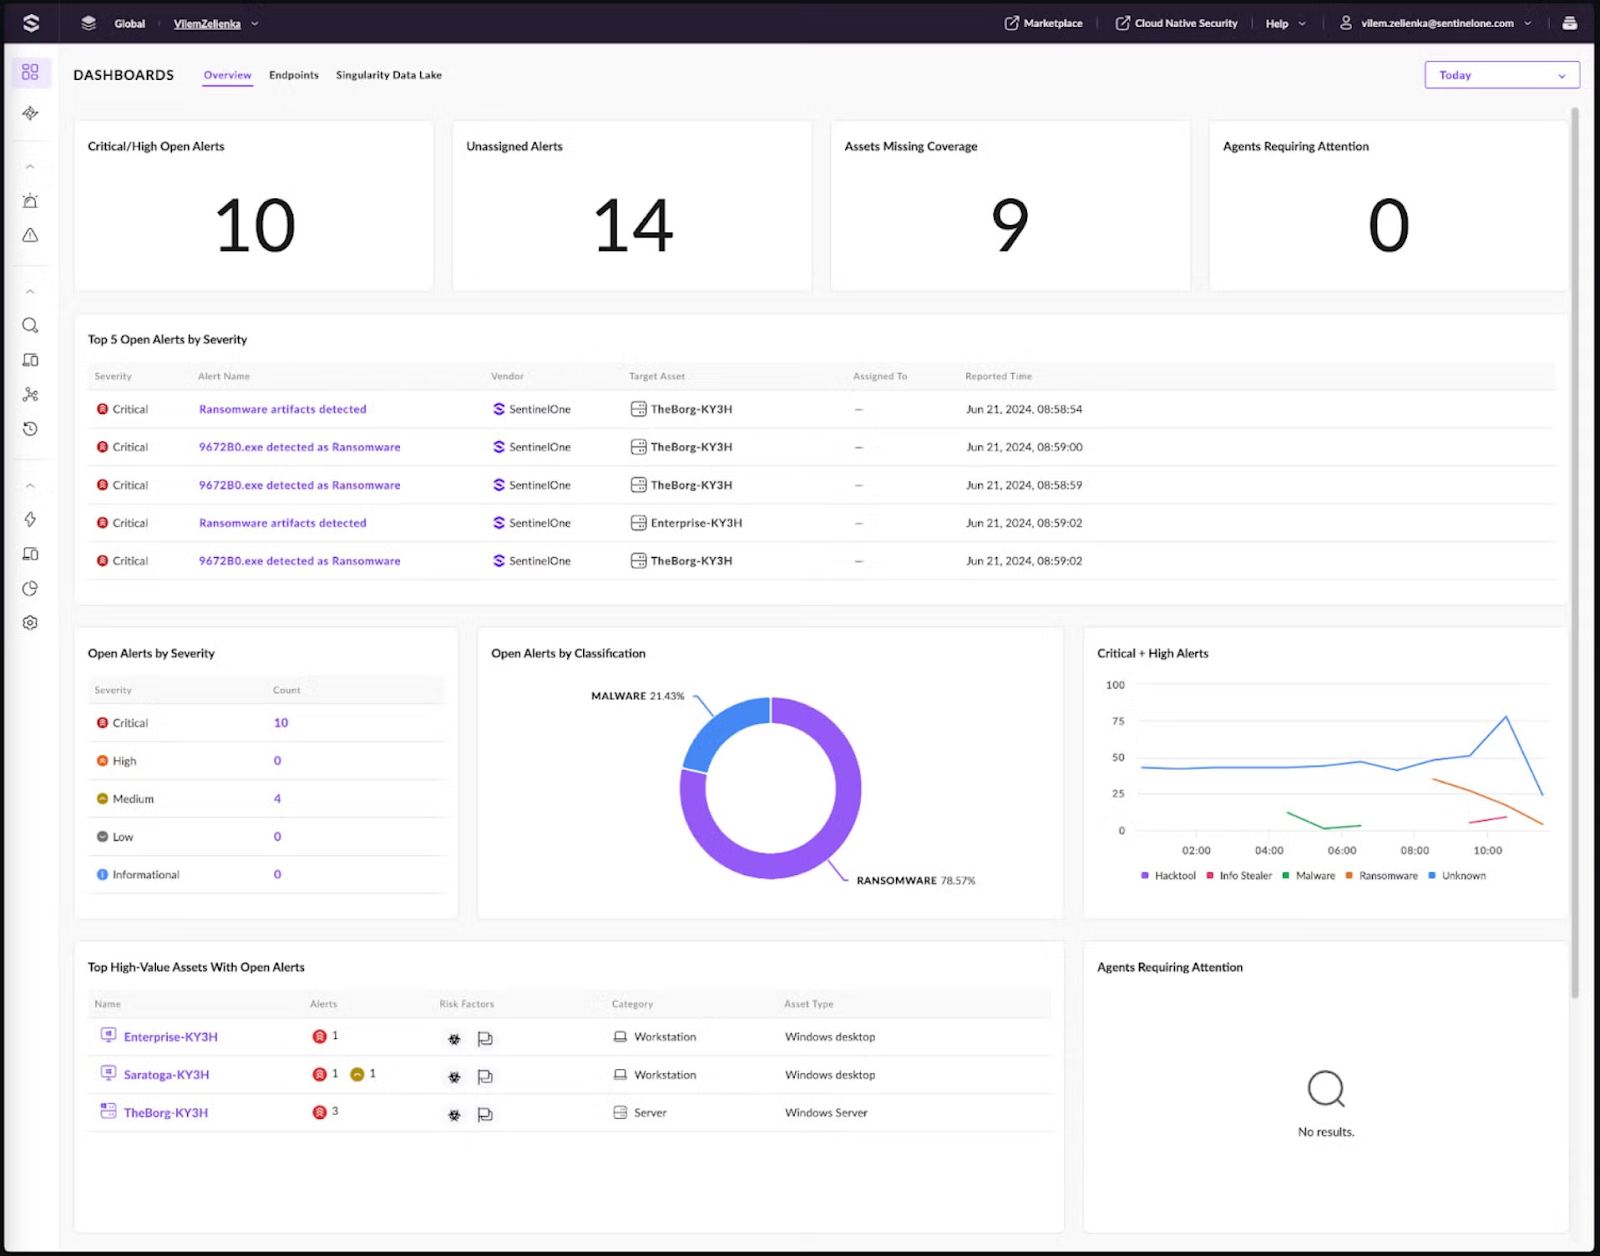Select the alerts siren icon in sidebar
This screenshot has height=1256, width=1600.
[30, 200]
